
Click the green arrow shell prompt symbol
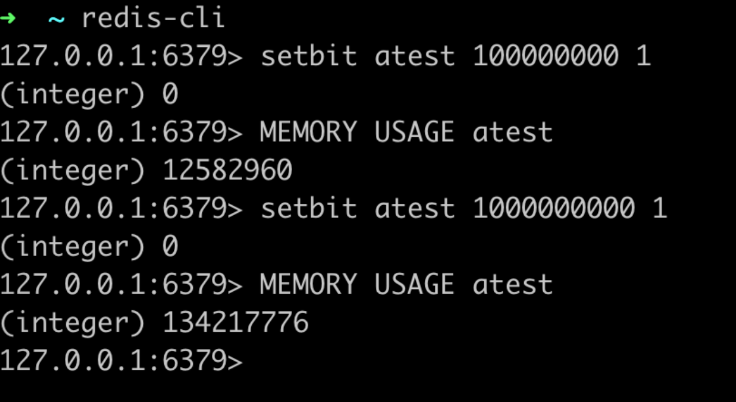click(x=9, y=17)
